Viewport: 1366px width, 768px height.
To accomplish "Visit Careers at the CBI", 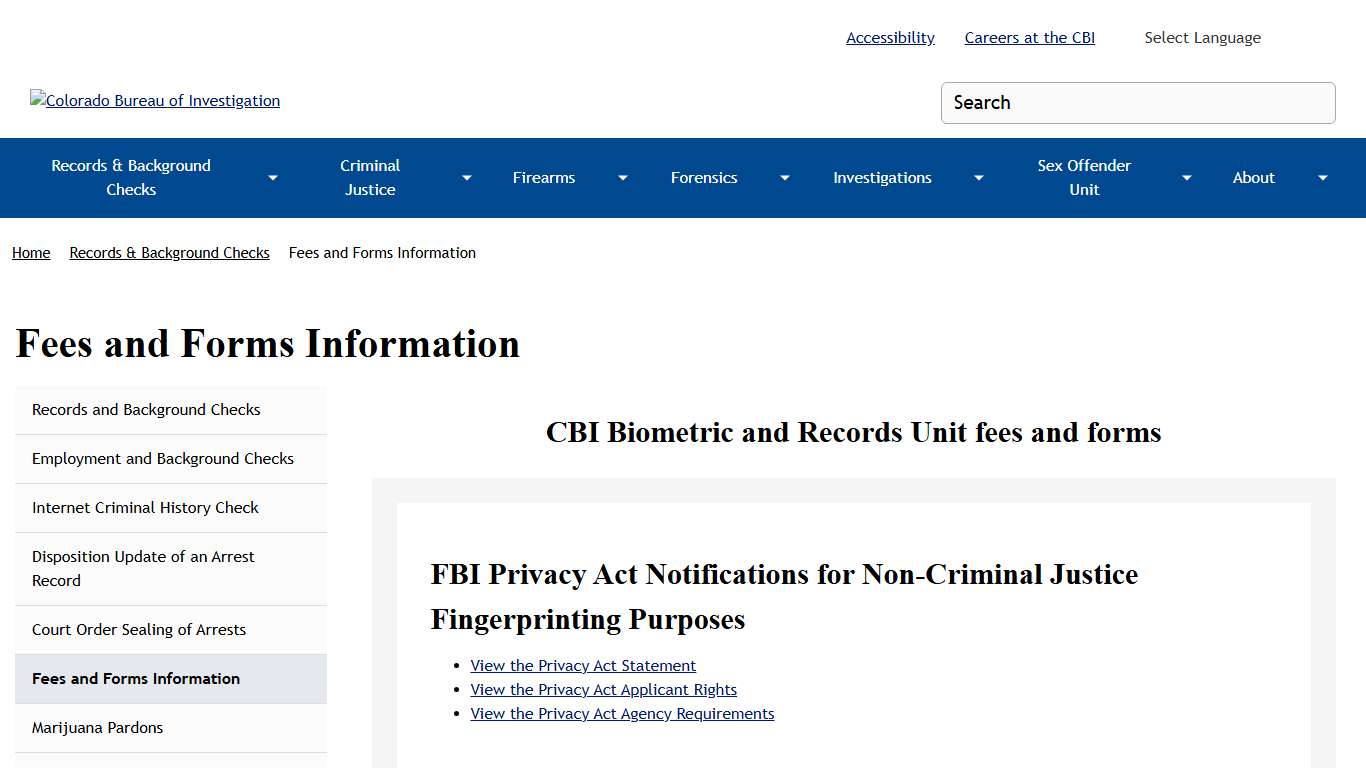I will click(x=1029, y=37).
